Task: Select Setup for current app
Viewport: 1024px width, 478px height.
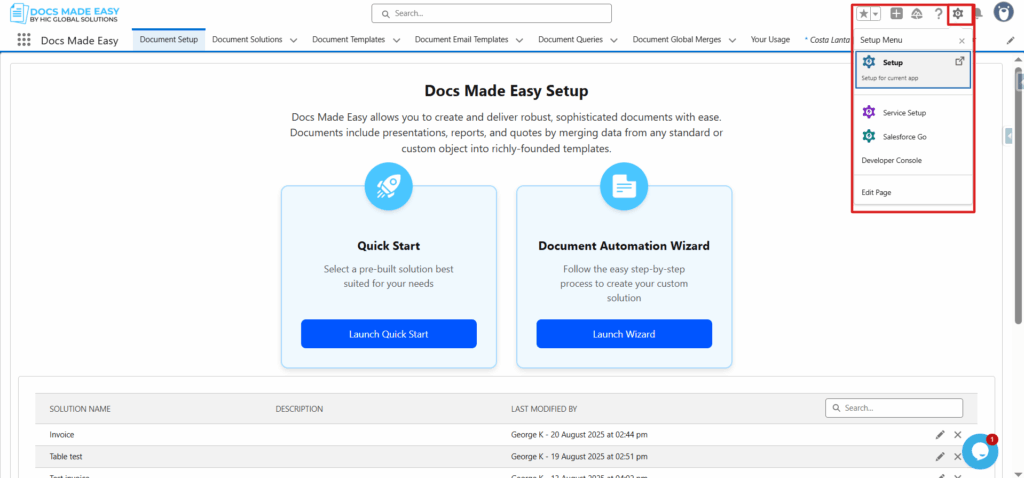Action: (912, 69)
